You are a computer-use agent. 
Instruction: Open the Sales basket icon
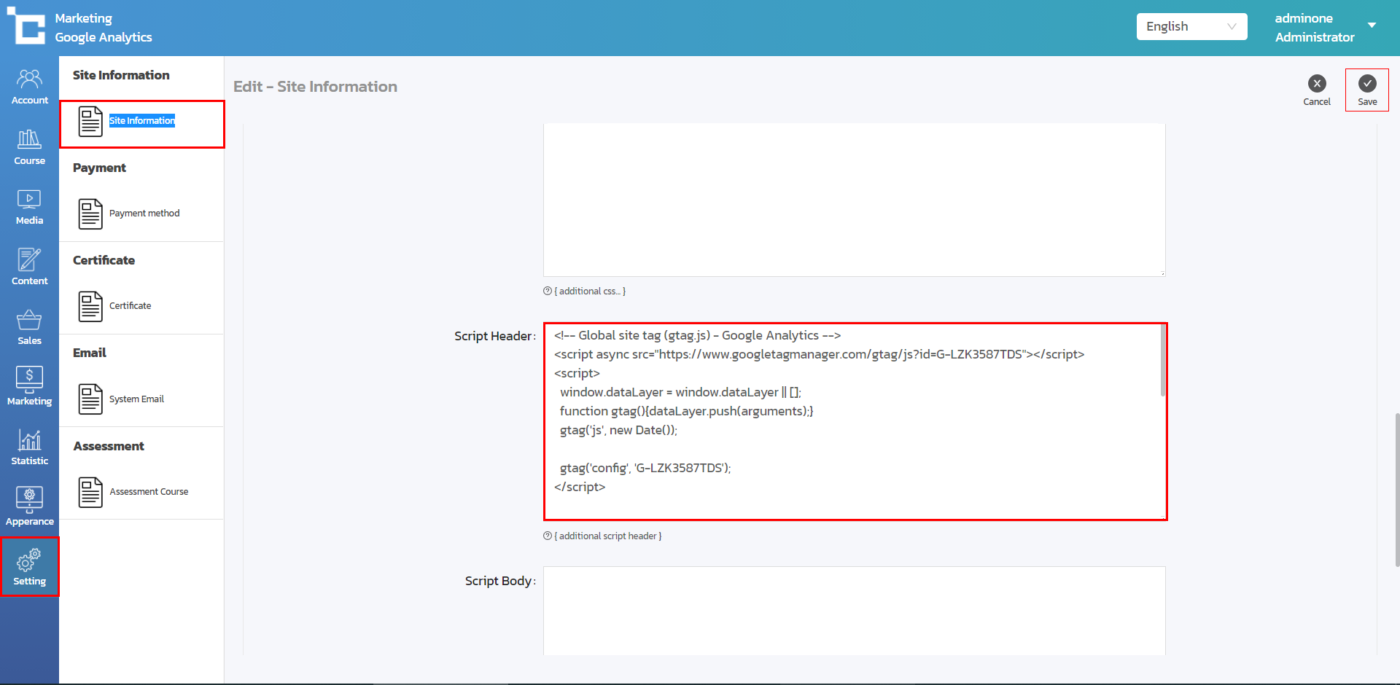pos(29,326)
